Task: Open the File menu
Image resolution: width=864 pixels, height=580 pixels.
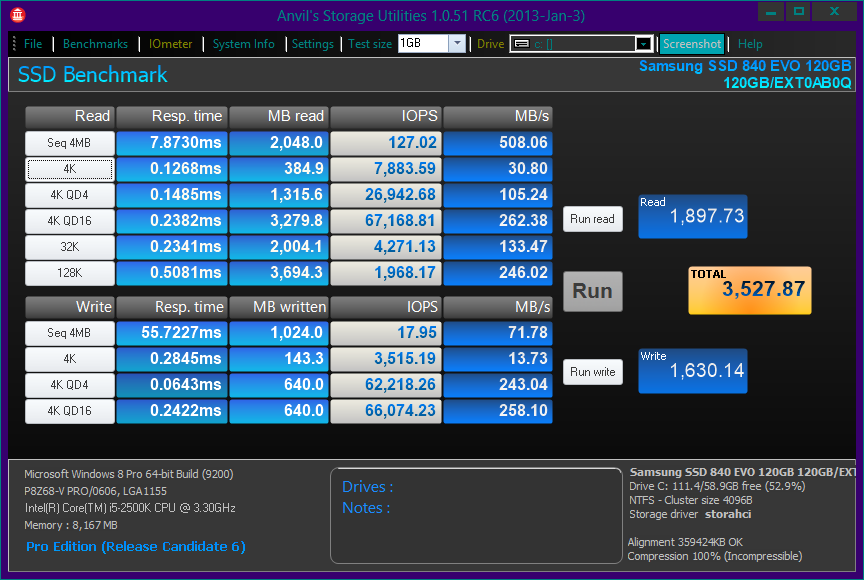Action: point(33,44)
